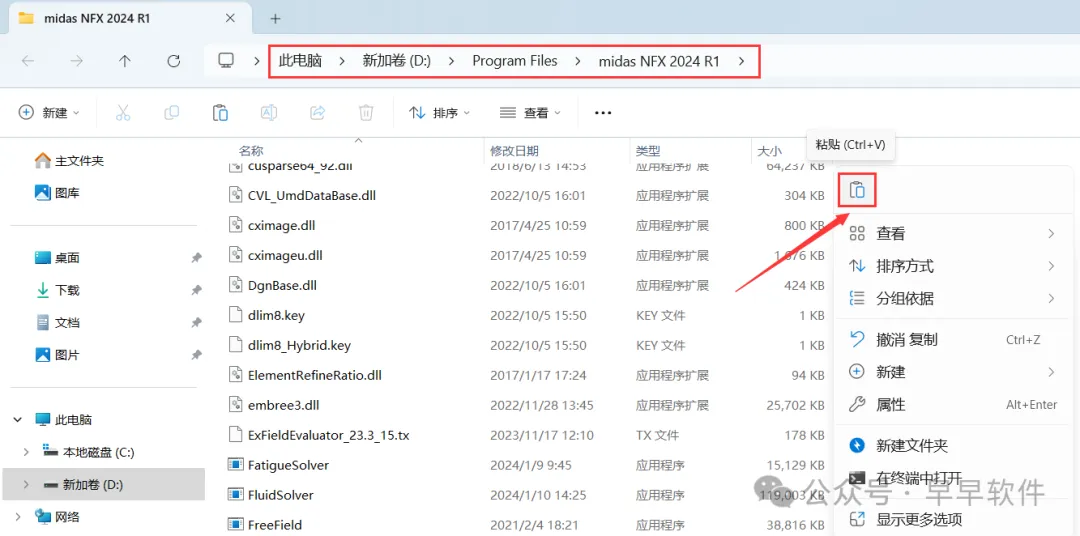Click the Gallery icon in sidebar
Viewport: 1080px width, 536px height.
43,193
